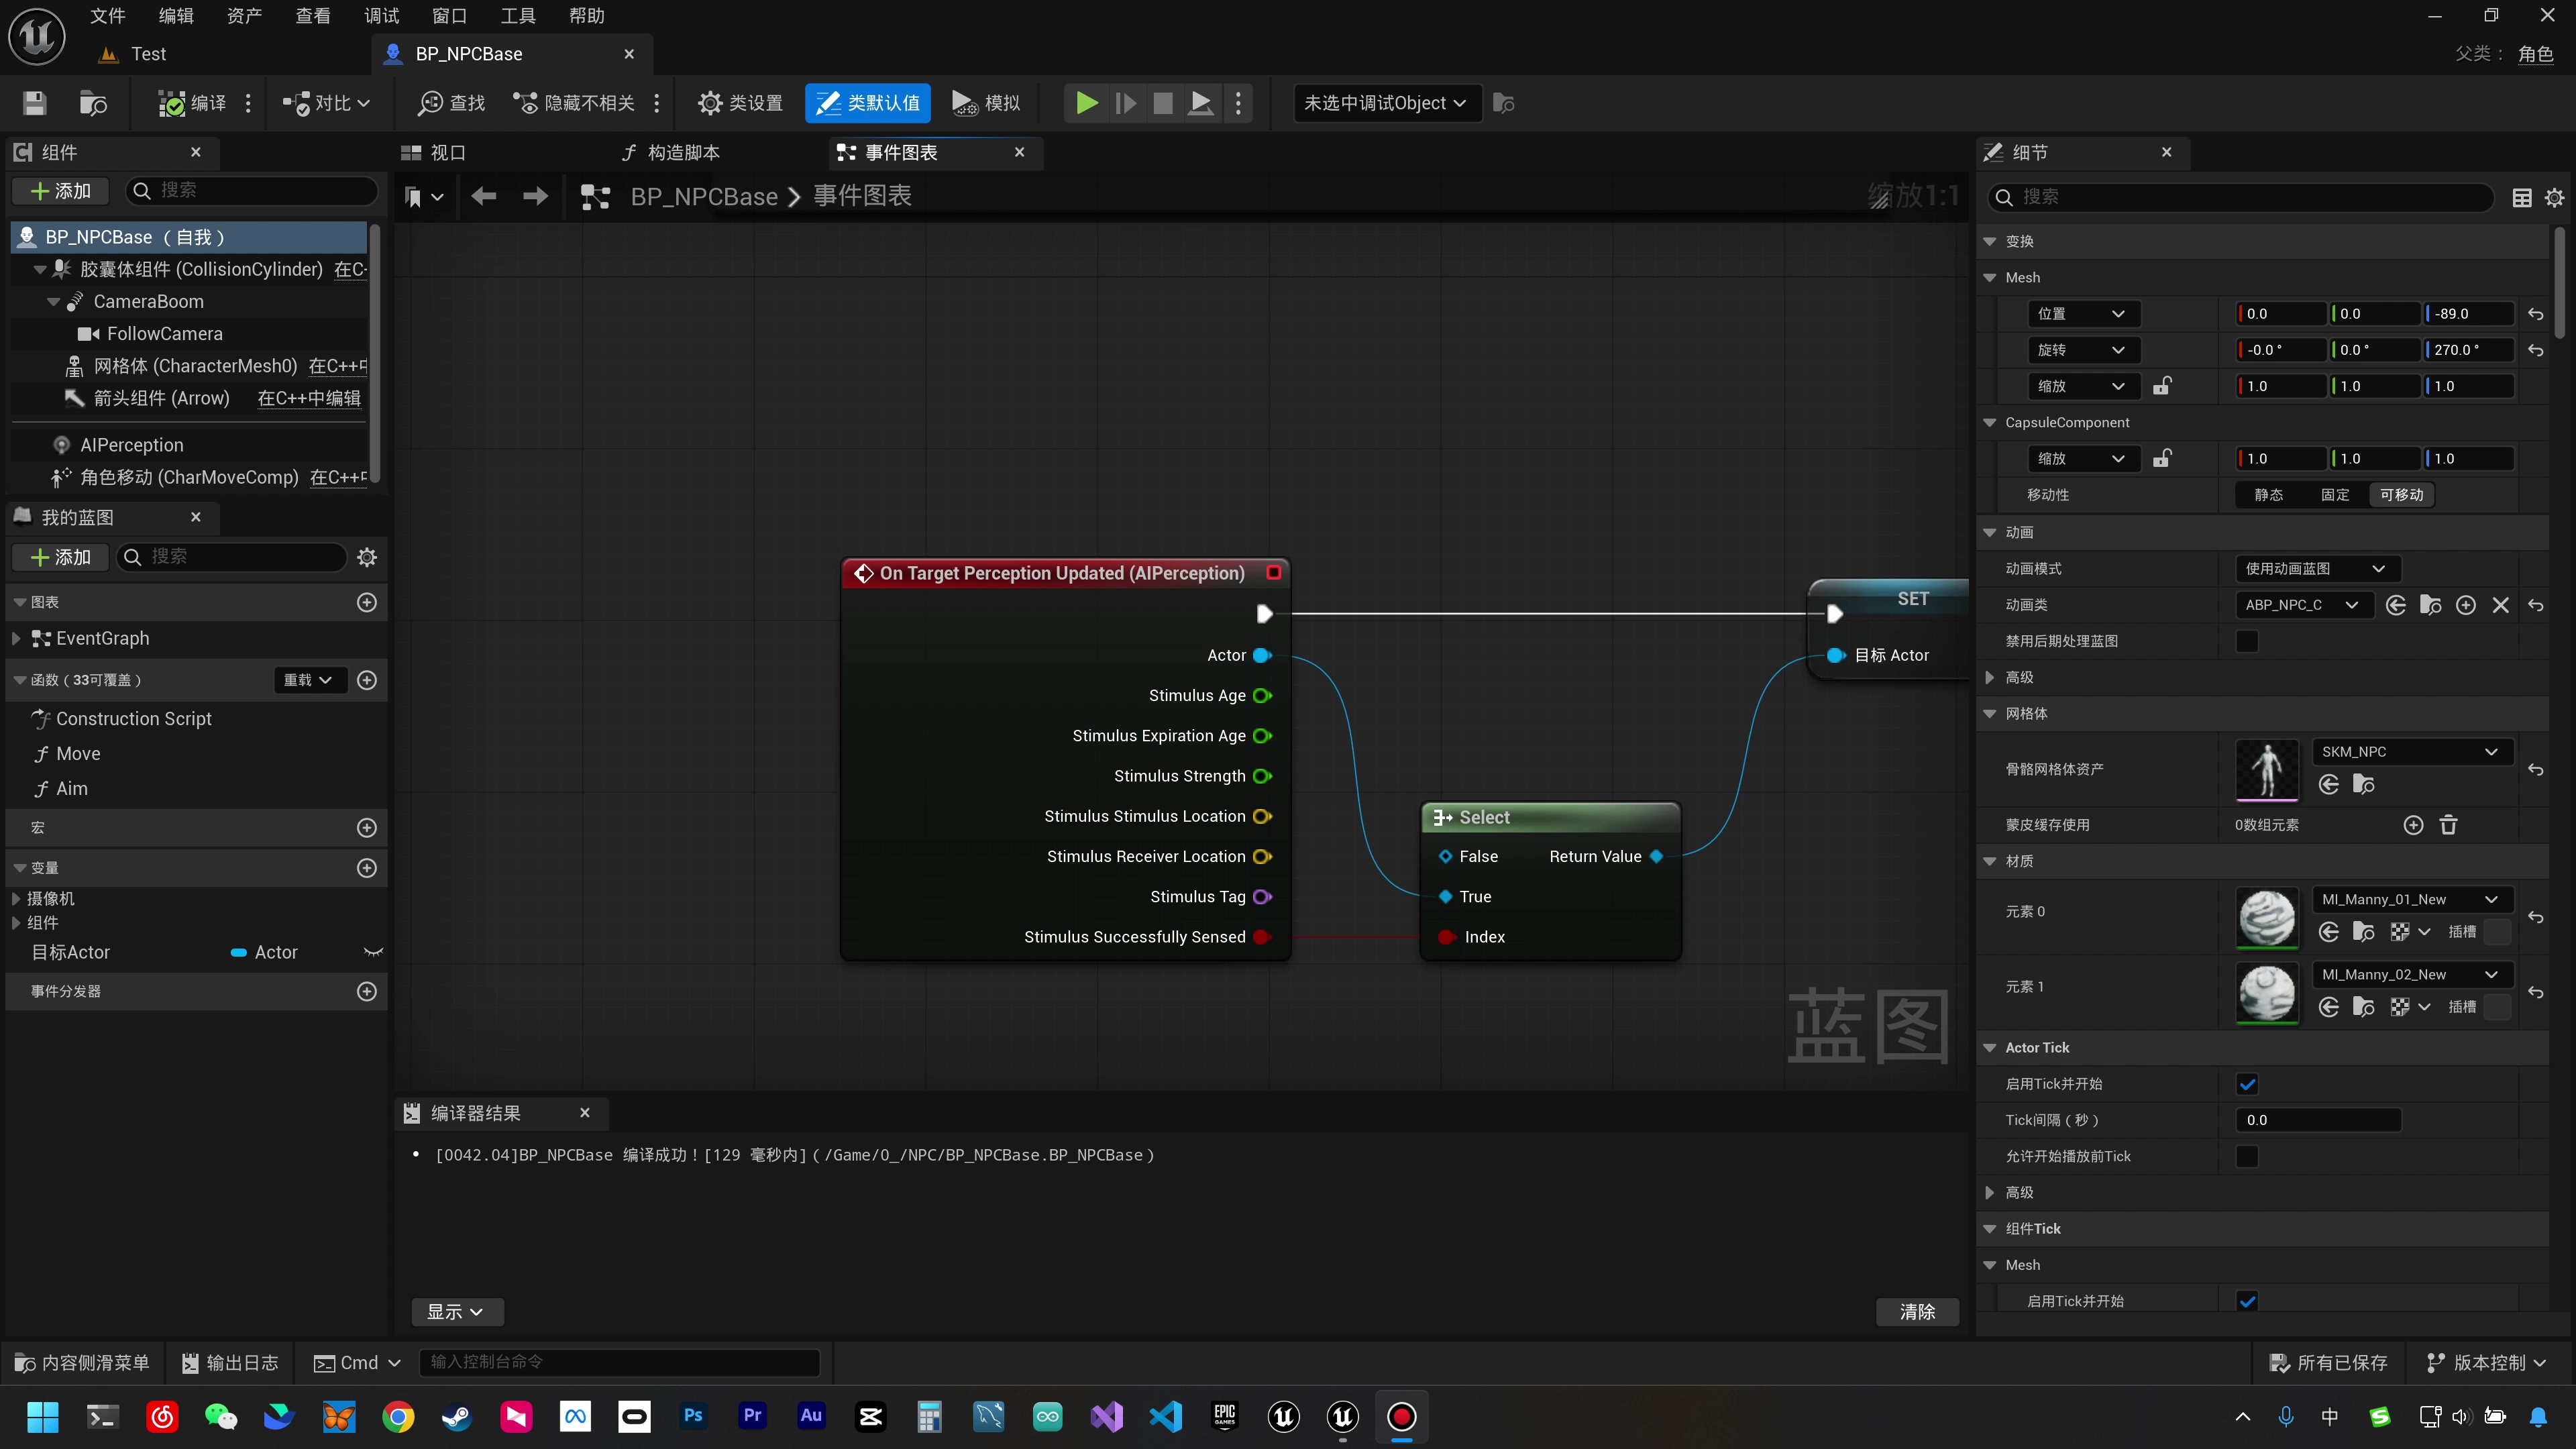The height and width of the screenshot is (1449, 2576).
Task: Click the Compile blueprint button
Action: (192, 103)
